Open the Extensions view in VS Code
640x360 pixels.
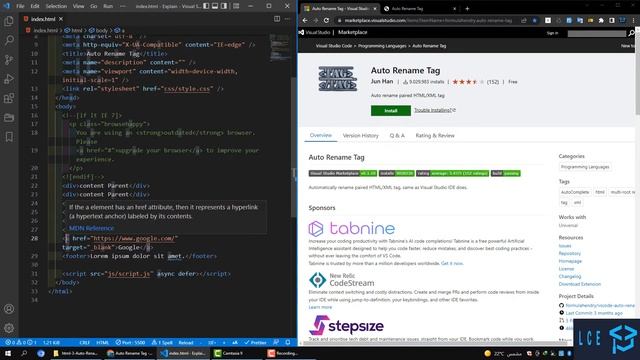click(9, 98)
